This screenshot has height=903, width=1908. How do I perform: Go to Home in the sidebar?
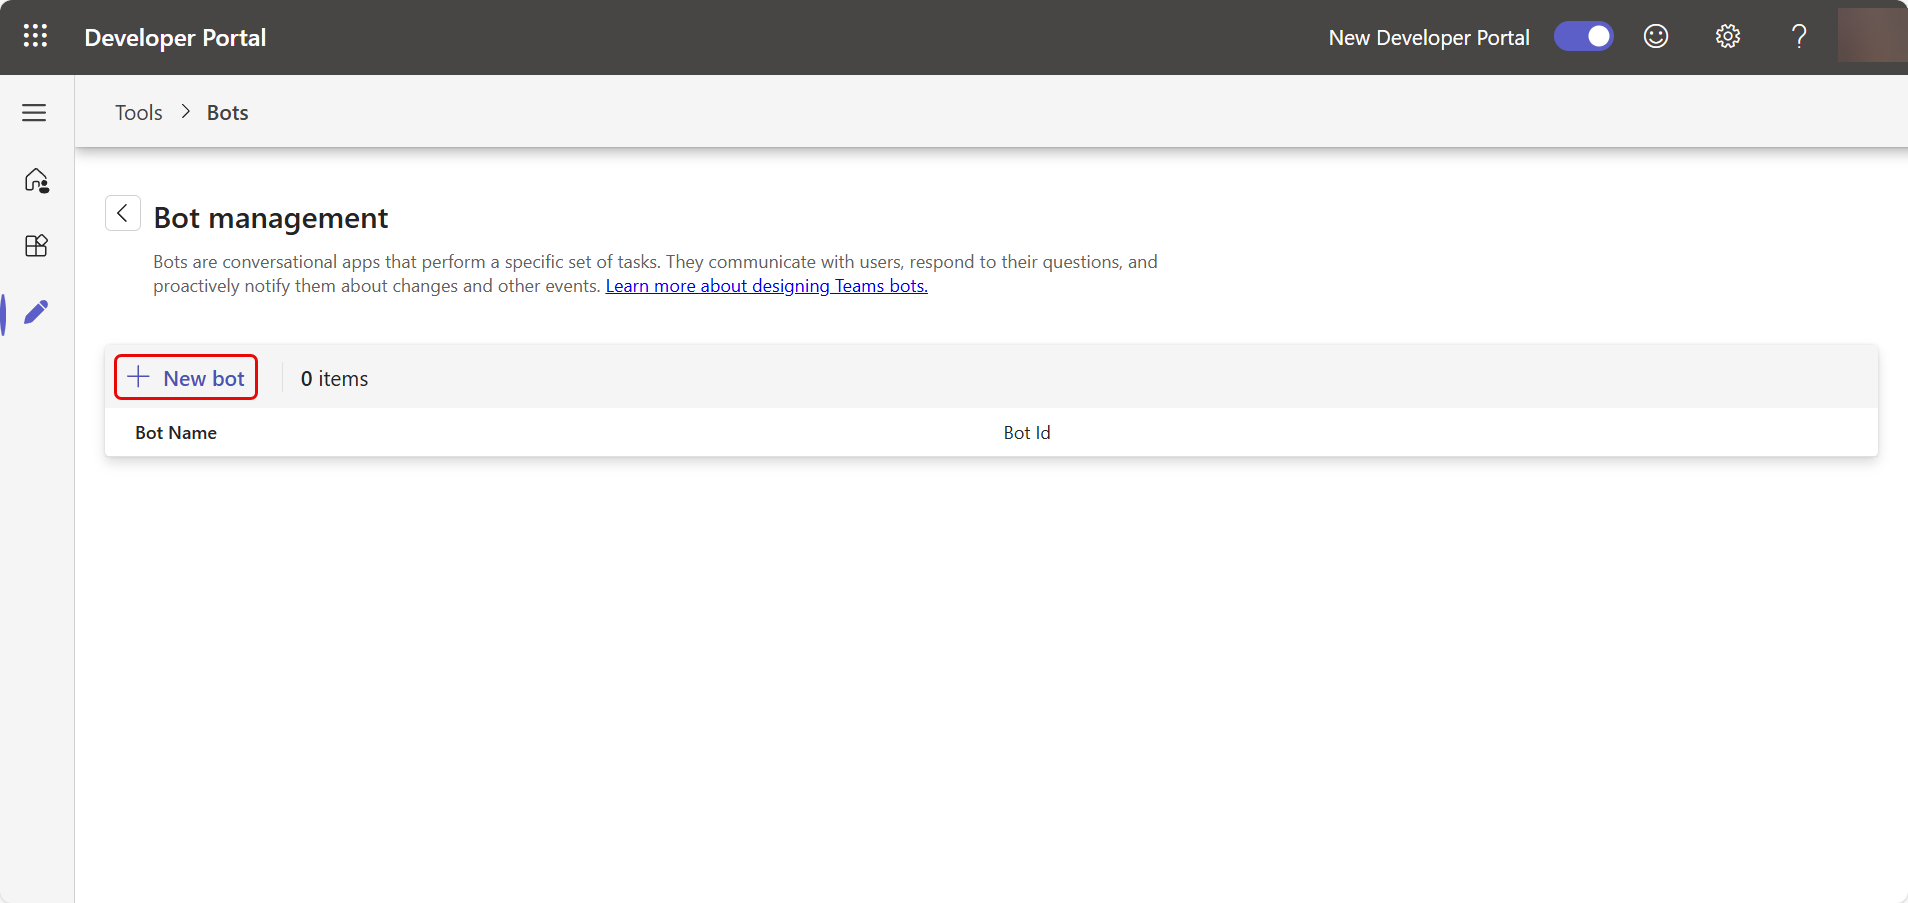tap(36, 180)
